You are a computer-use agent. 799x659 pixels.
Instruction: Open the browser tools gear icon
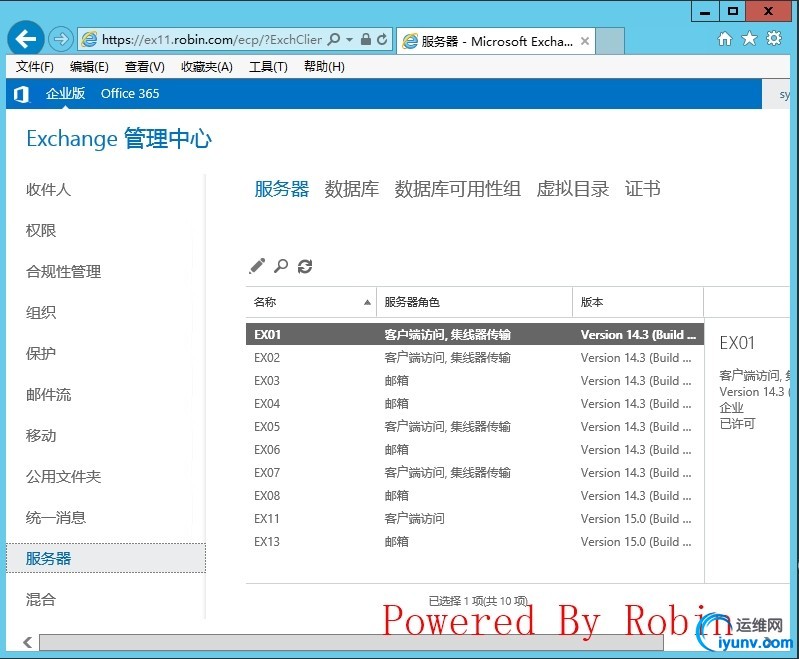pos(774,39)
